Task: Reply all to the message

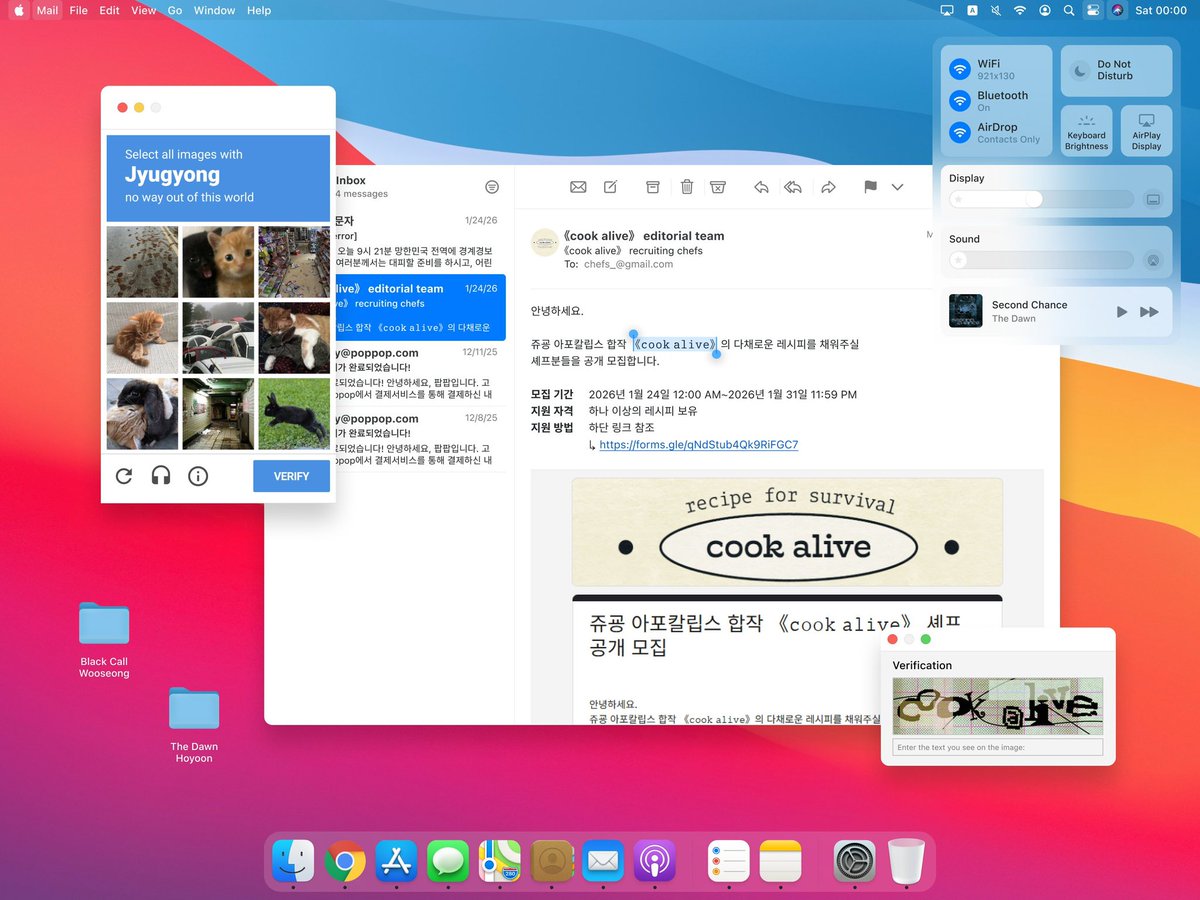Action: (x=793, y=187)
